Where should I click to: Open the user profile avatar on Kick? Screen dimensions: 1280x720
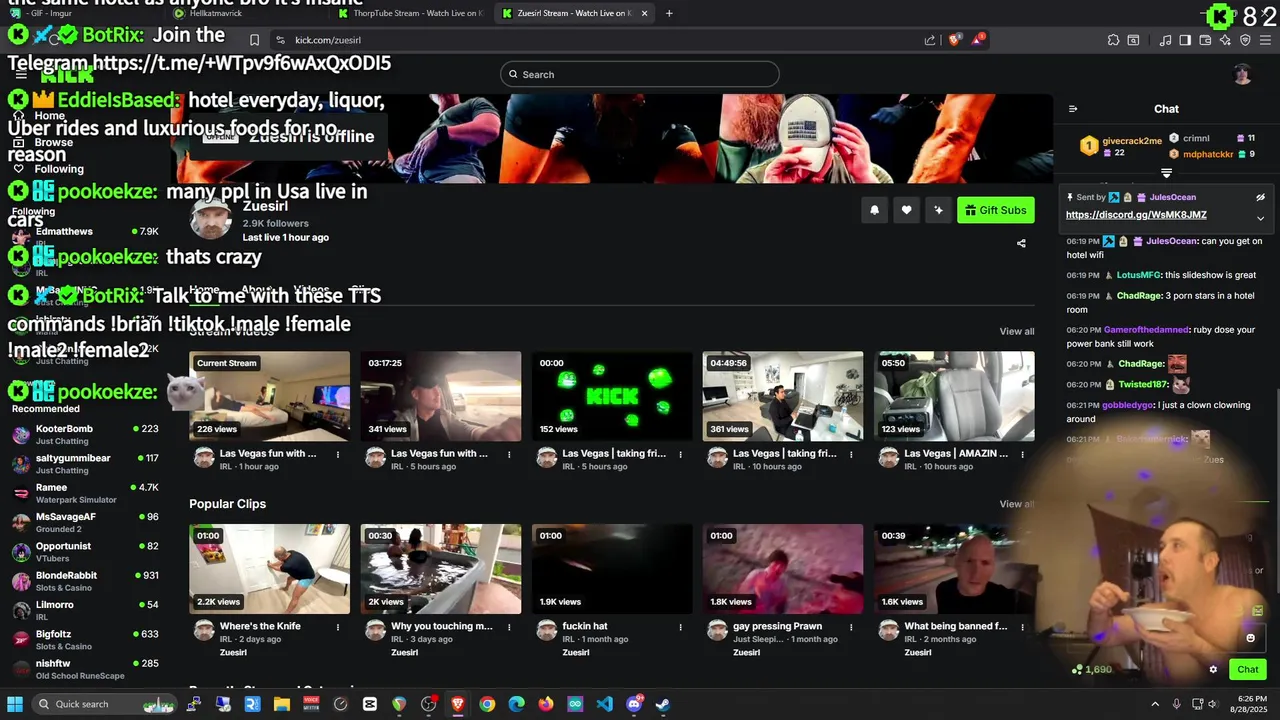pyautogui.click(x=1242, y=74)
